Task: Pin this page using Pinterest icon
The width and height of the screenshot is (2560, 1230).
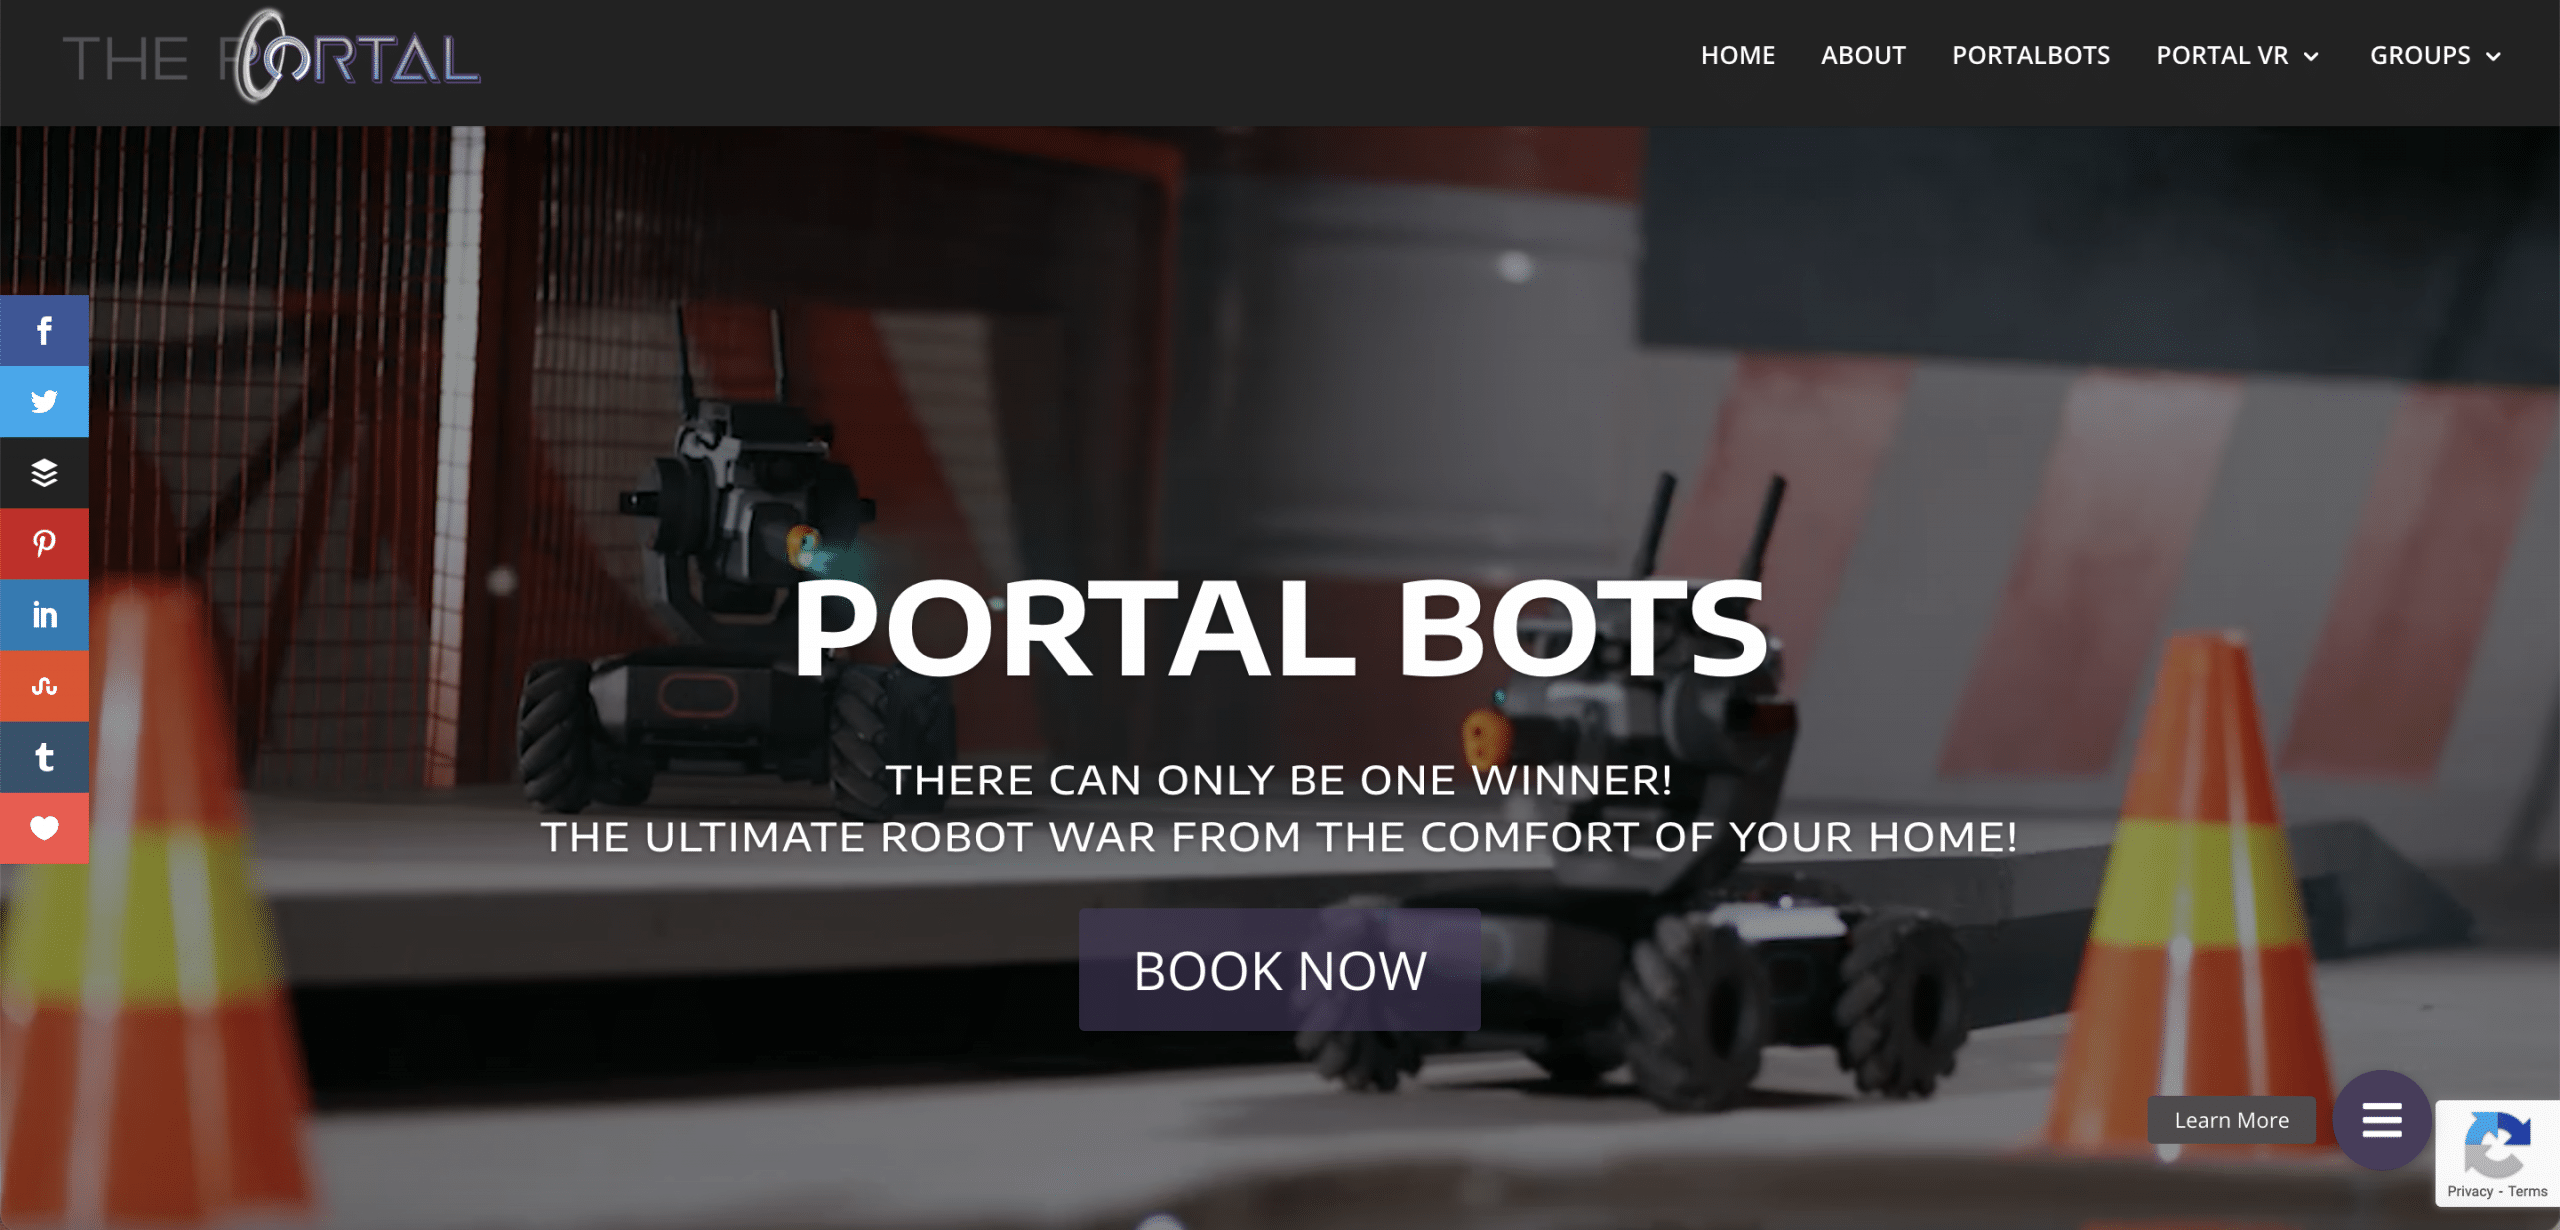Action: pos(44,543)
